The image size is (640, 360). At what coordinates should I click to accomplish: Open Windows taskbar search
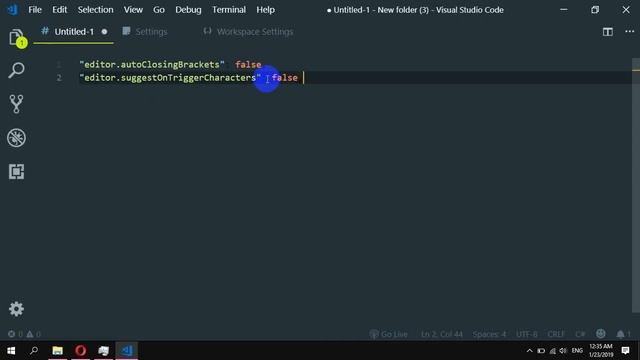pos(34,351)
